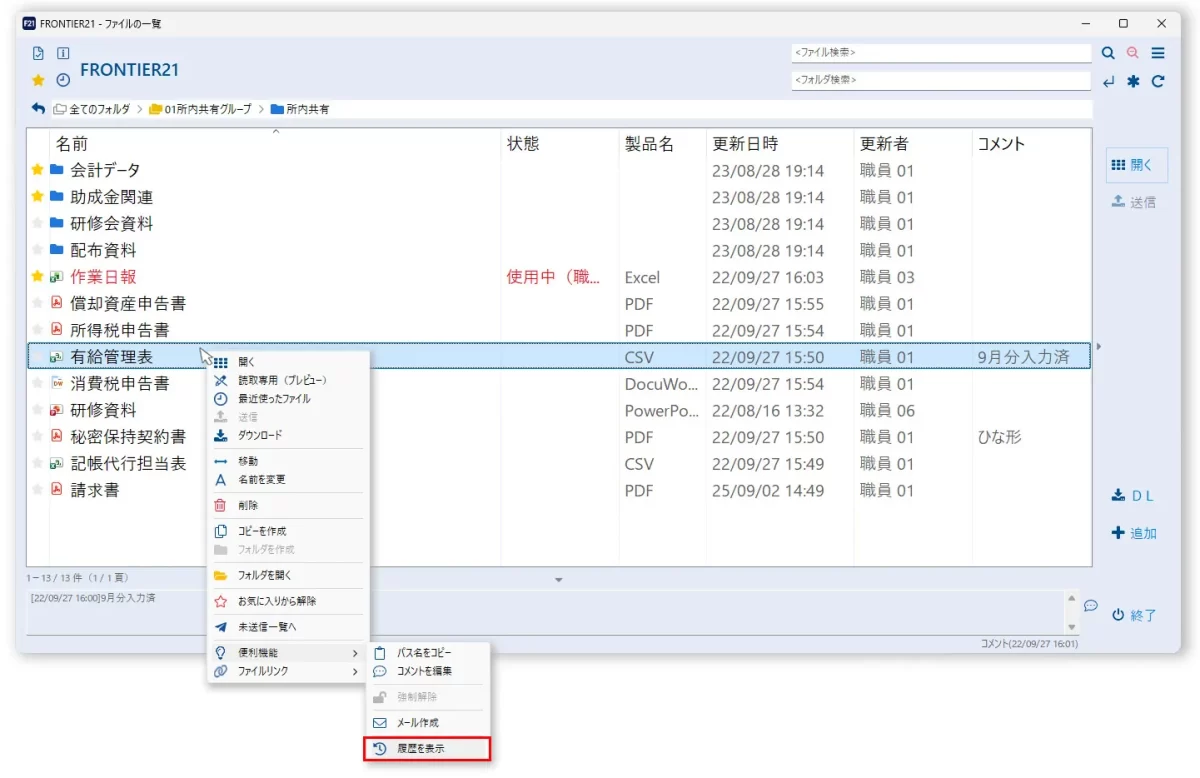Choose 履歴を表示 in the submenu
Viewport: 1200px width, 778px height.
click(427, 748)
